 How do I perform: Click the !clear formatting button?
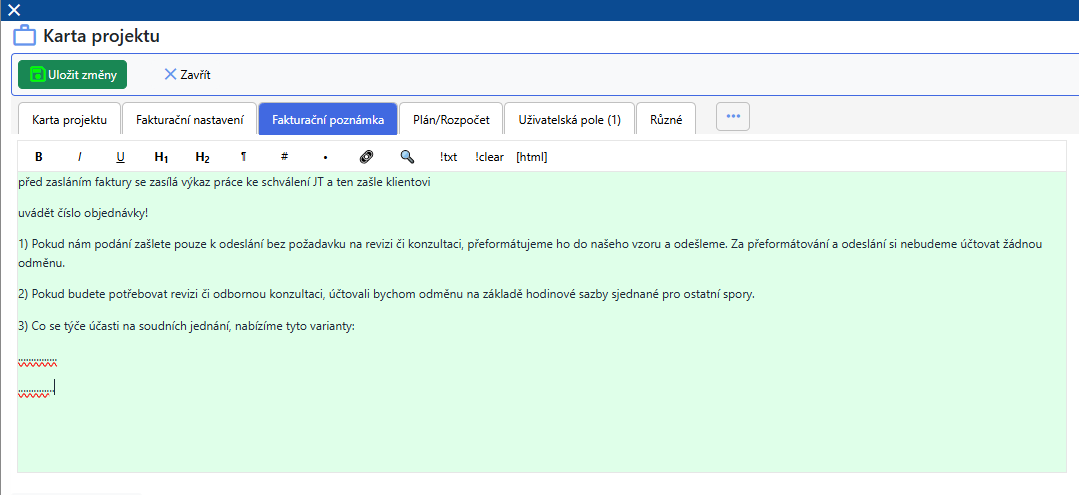(x=489, y=157)
